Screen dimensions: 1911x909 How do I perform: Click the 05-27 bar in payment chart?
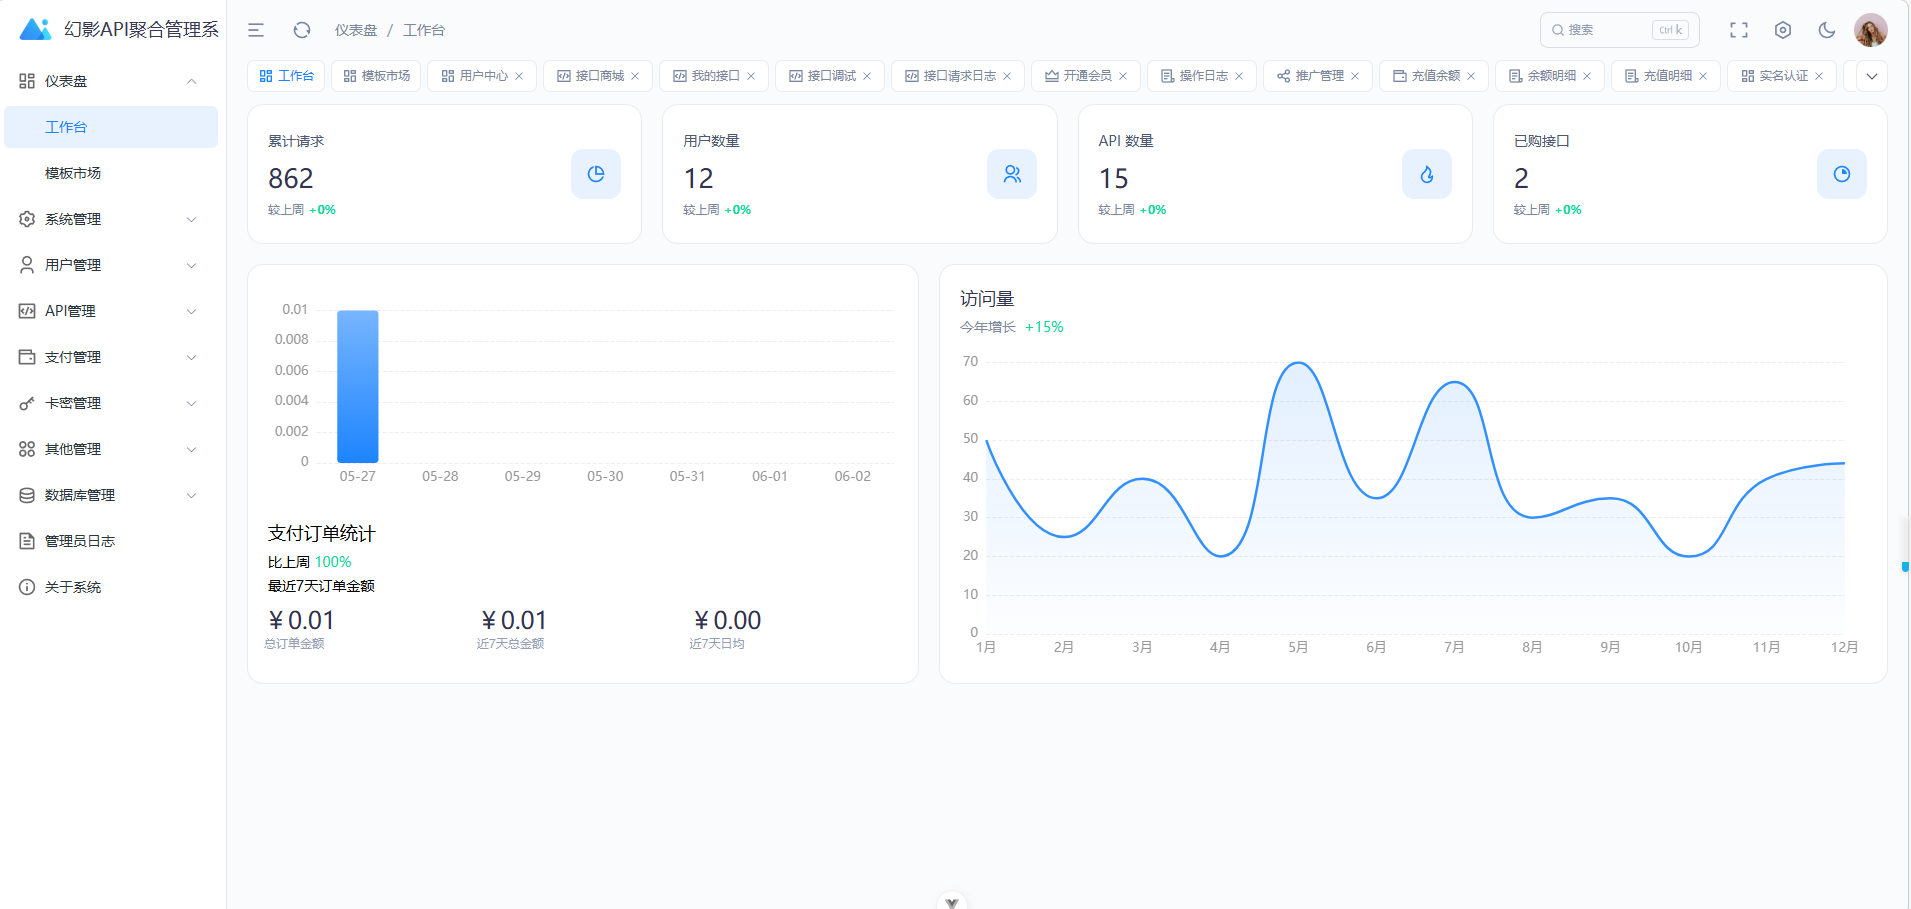click(x=358, y=386)
